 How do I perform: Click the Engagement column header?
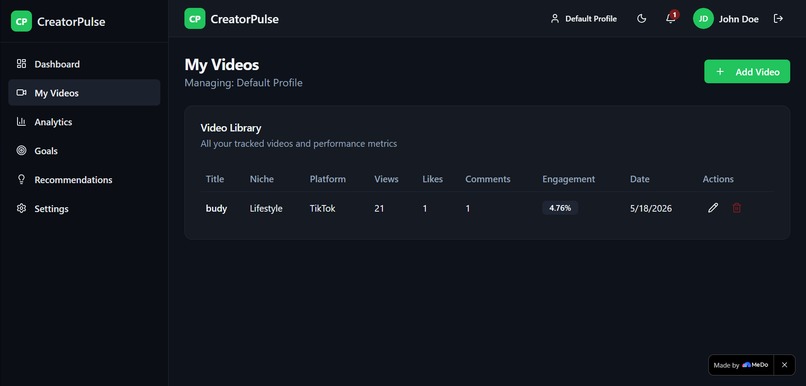(x=569, y=179)
